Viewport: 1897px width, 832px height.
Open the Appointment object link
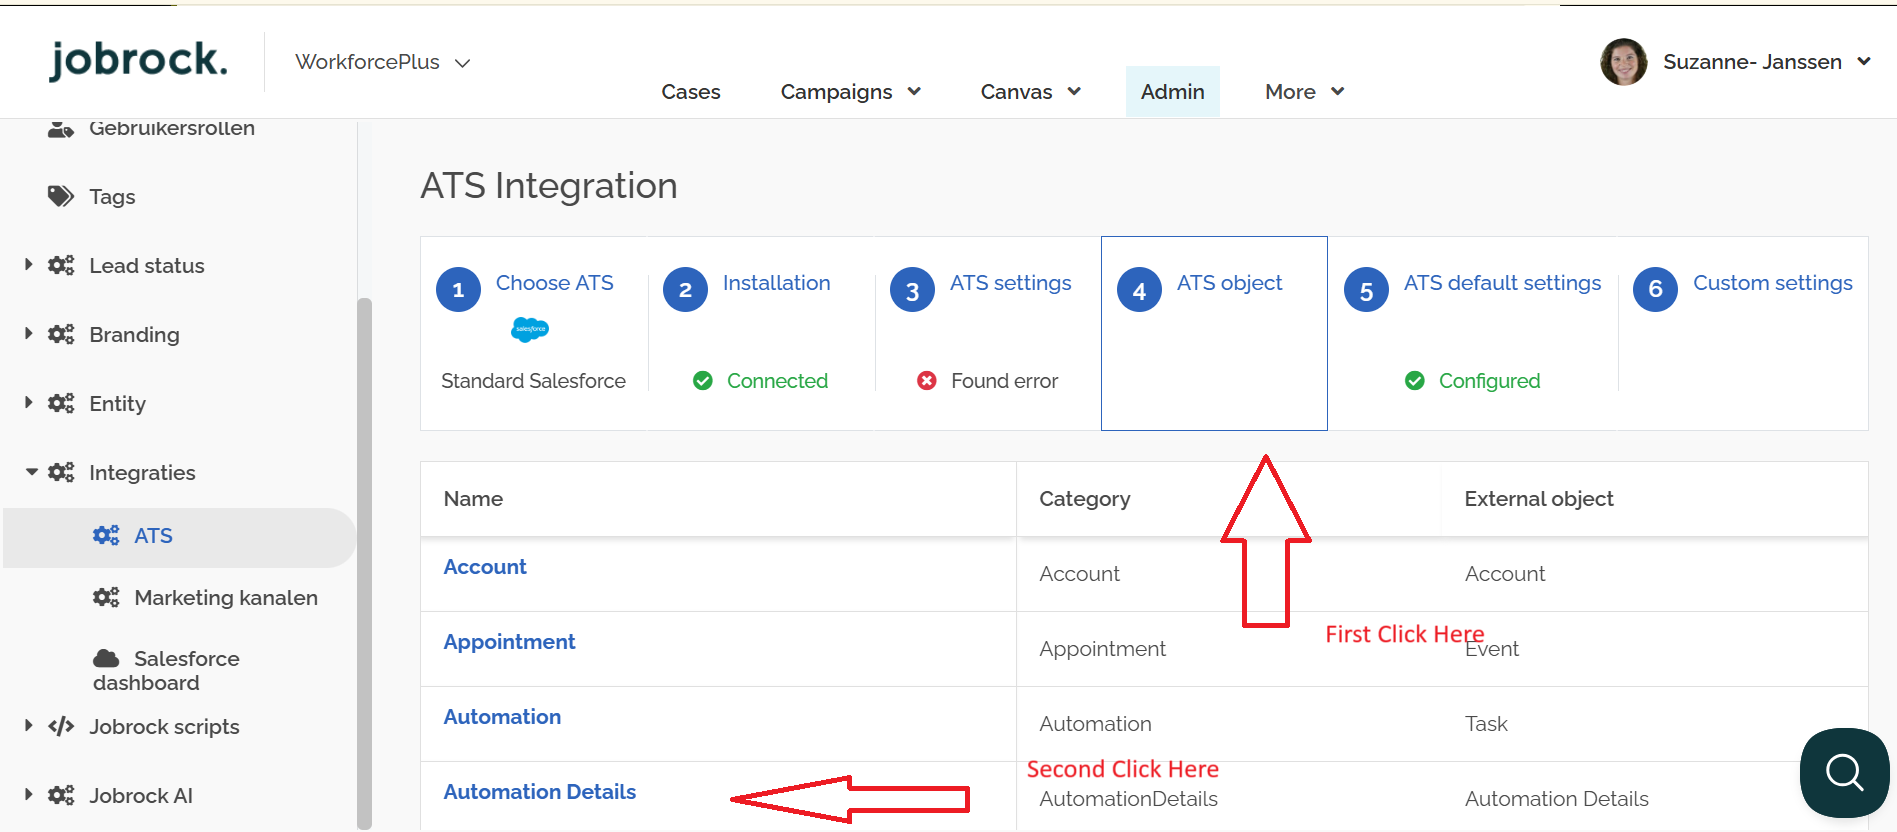pos(509,642)
